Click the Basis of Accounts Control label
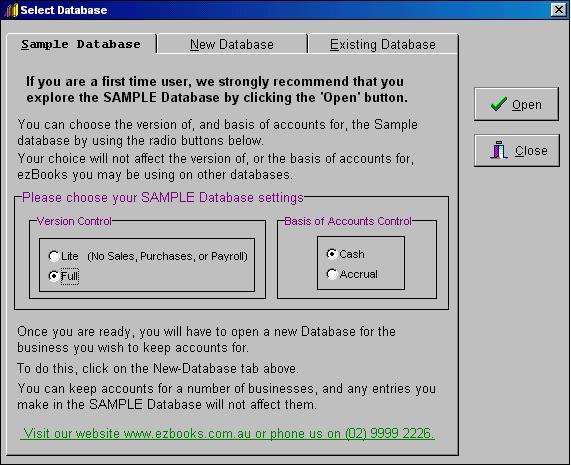Screen dimensions: 571x465 pyautogui.click(x=348, y=221)
